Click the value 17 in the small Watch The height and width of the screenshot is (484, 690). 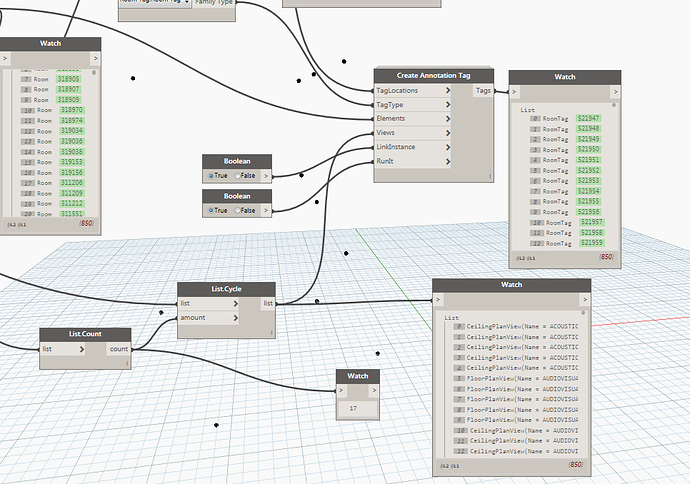(353, 409)
